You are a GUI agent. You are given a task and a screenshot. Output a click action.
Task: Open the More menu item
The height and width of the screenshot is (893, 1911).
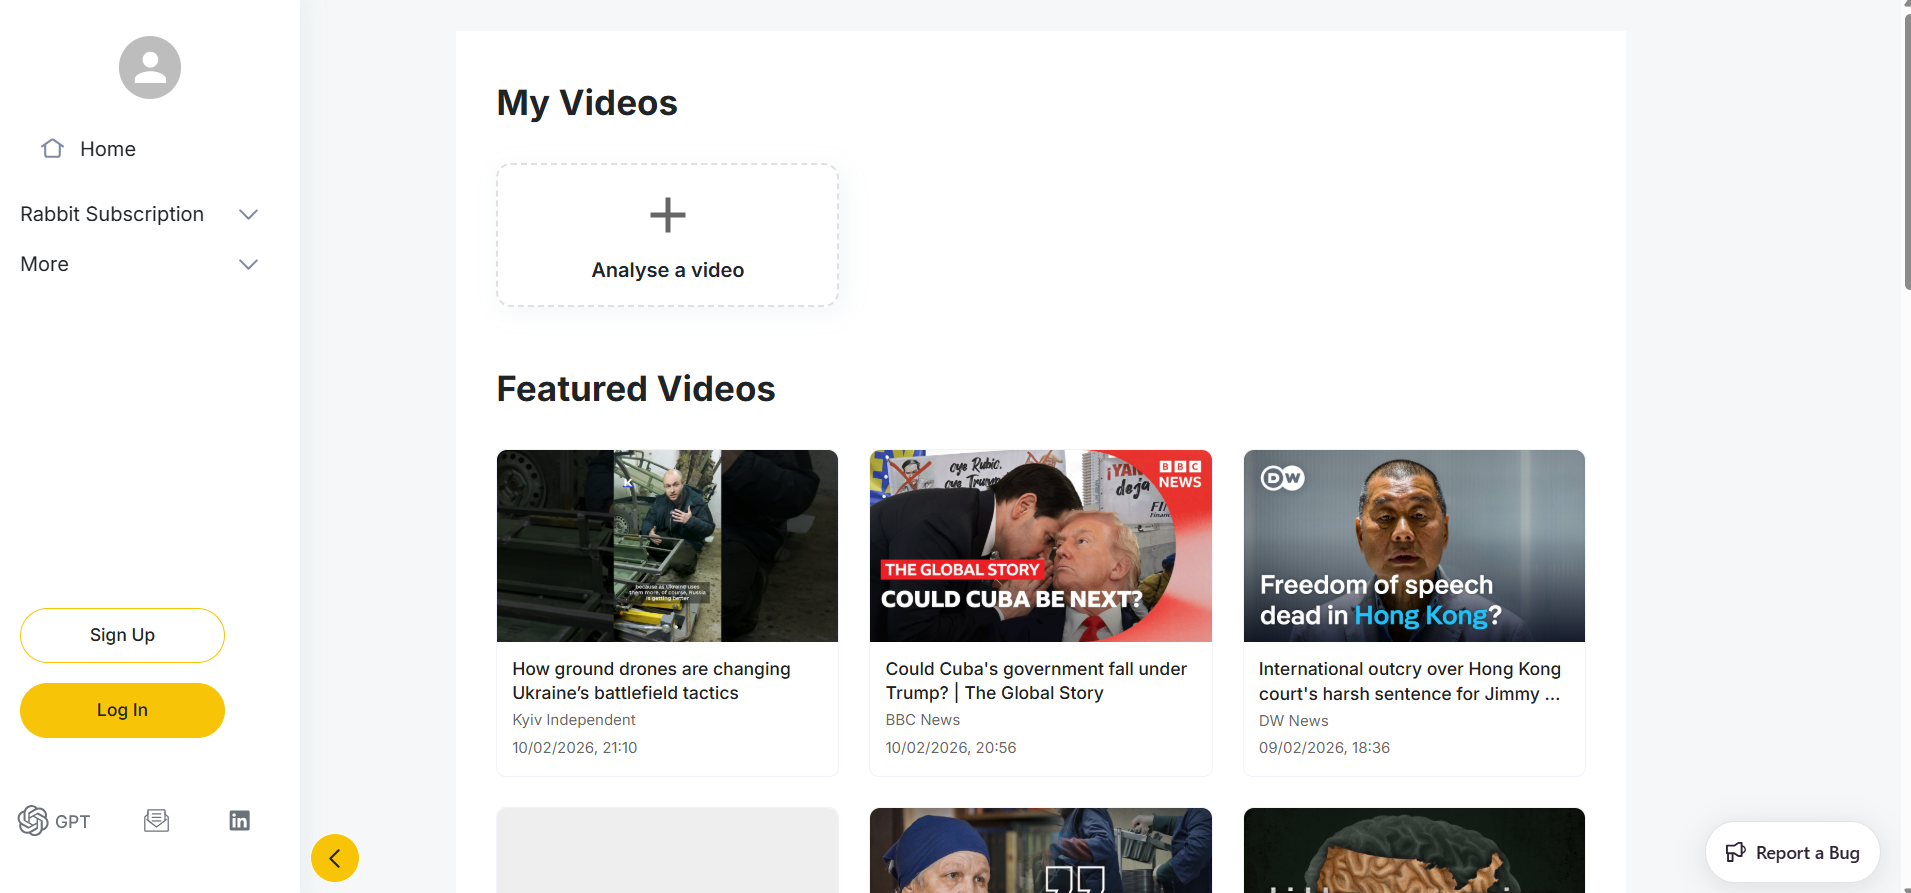[45, 265]
